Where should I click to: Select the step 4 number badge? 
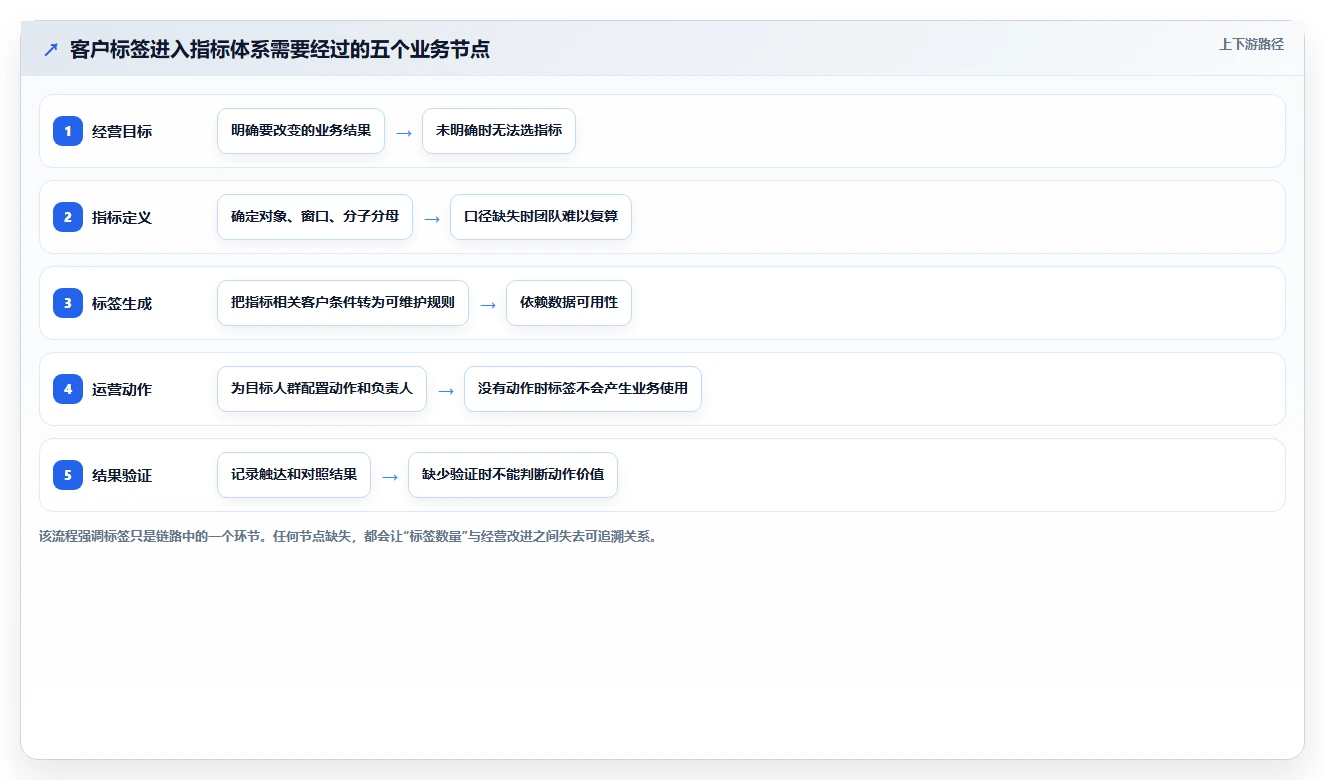(68, 389)
